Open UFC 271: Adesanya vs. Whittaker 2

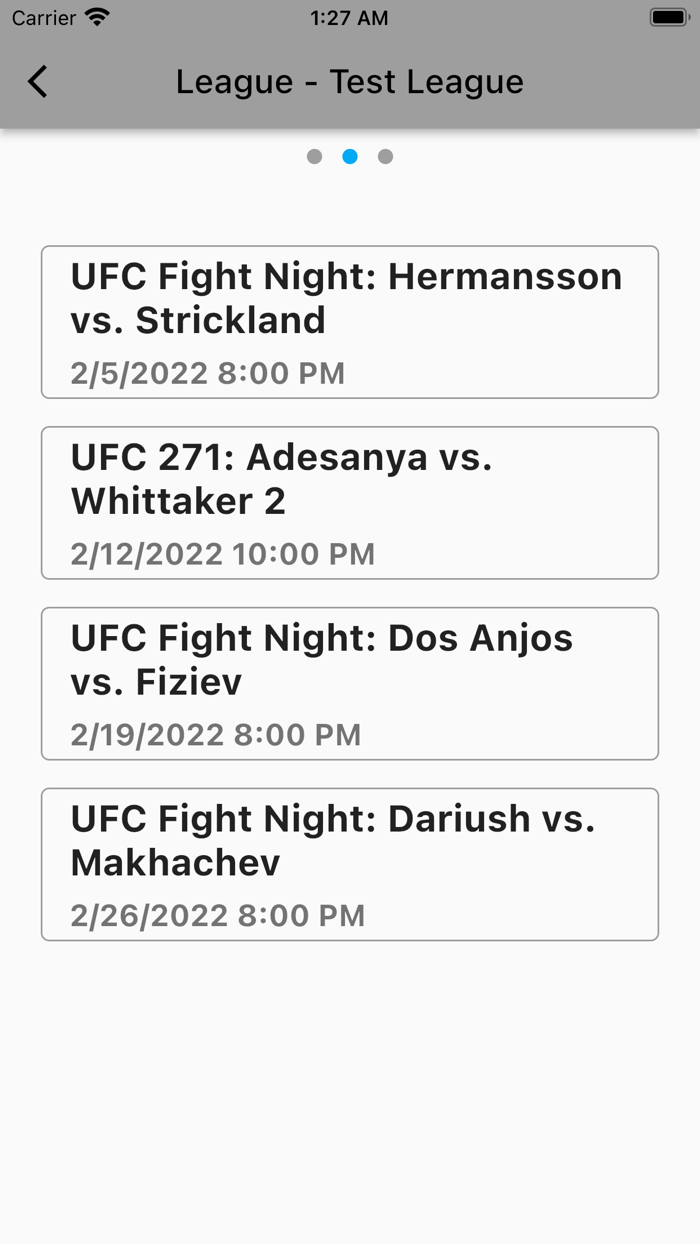pyautogui.click(x=350, y=502)
